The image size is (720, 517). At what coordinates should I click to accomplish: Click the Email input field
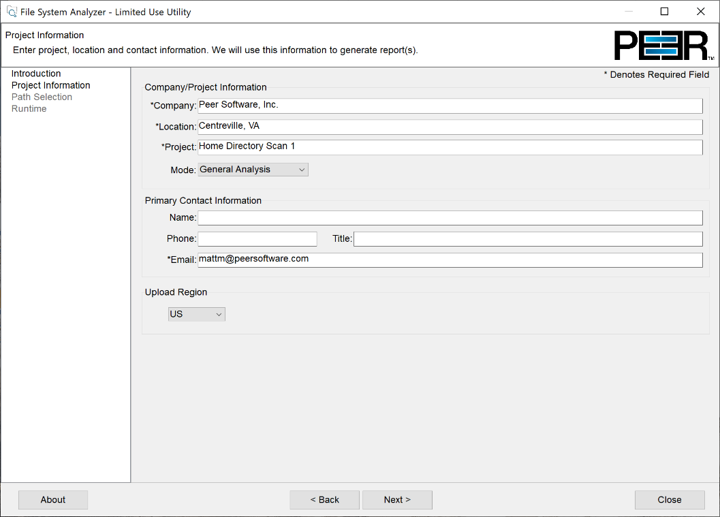pyautogui.click(x=450, y=260)
